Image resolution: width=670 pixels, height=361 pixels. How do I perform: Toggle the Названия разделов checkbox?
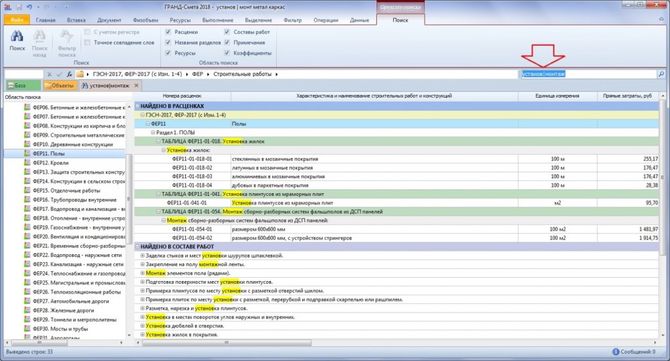pos(168,42)
